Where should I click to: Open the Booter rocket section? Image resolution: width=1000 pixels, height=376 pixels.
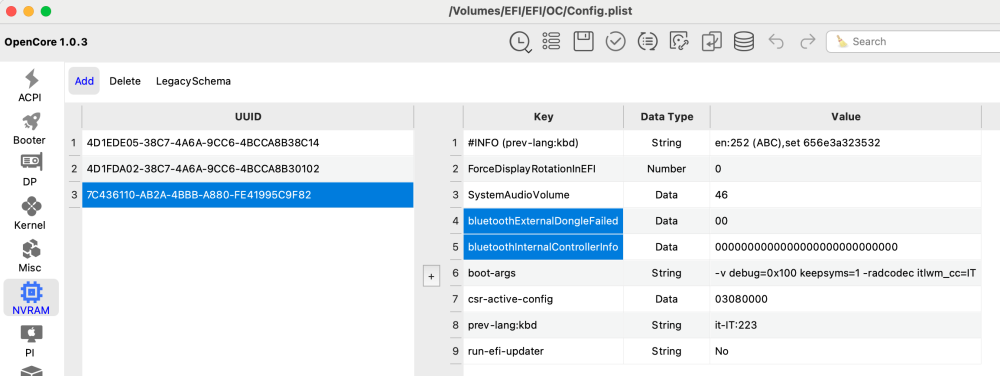click(x=29, y=129)
